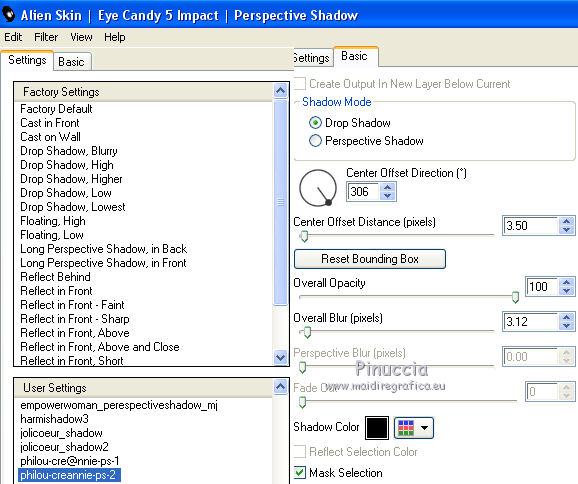Click the Alien Skin title bar logo icon
This screenshot has width=578, height=484.
pos(8,14)
